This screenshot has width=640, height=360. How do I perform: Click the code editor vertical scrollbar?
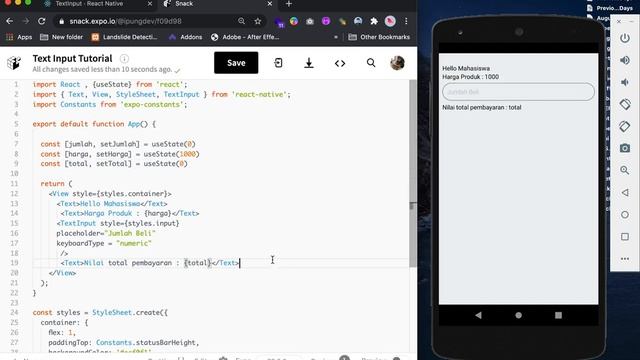[x=413, y=173]
